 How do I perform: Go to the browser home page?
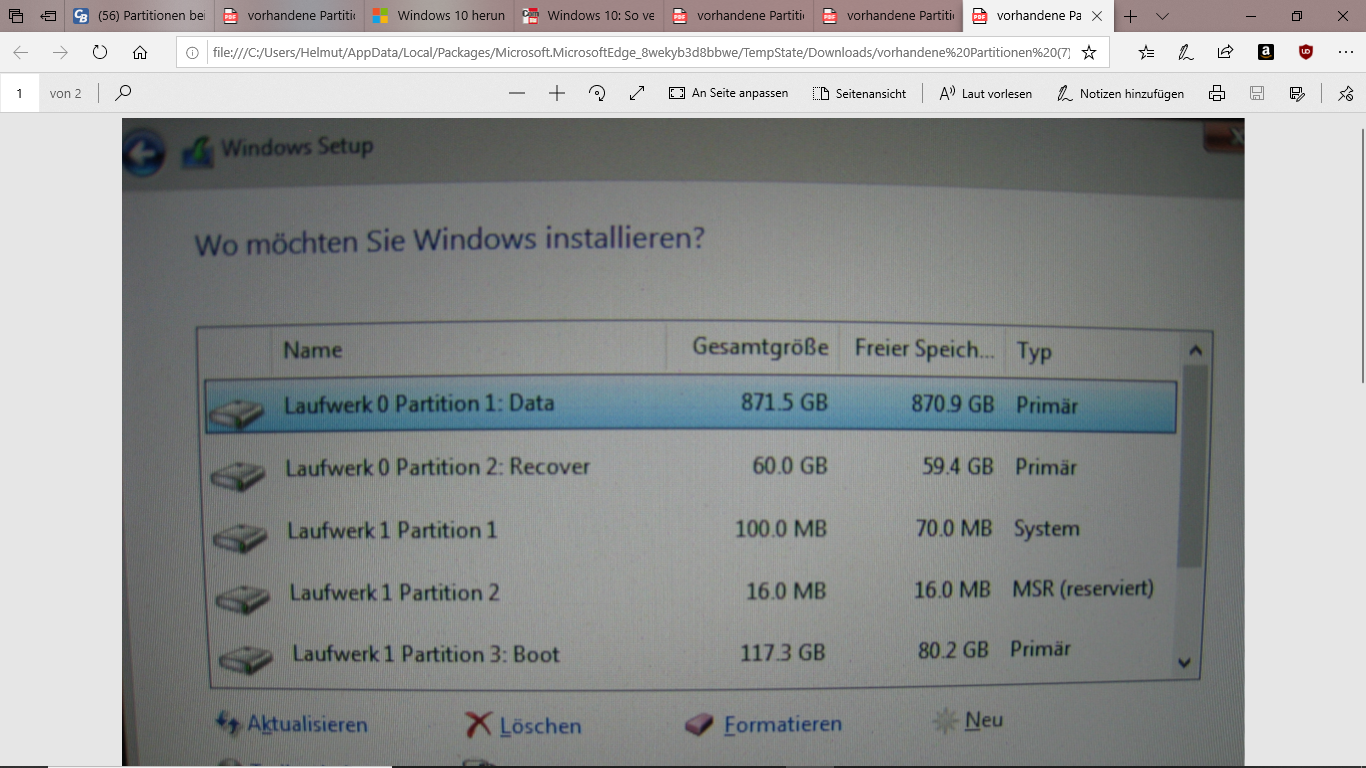(140, 53)
